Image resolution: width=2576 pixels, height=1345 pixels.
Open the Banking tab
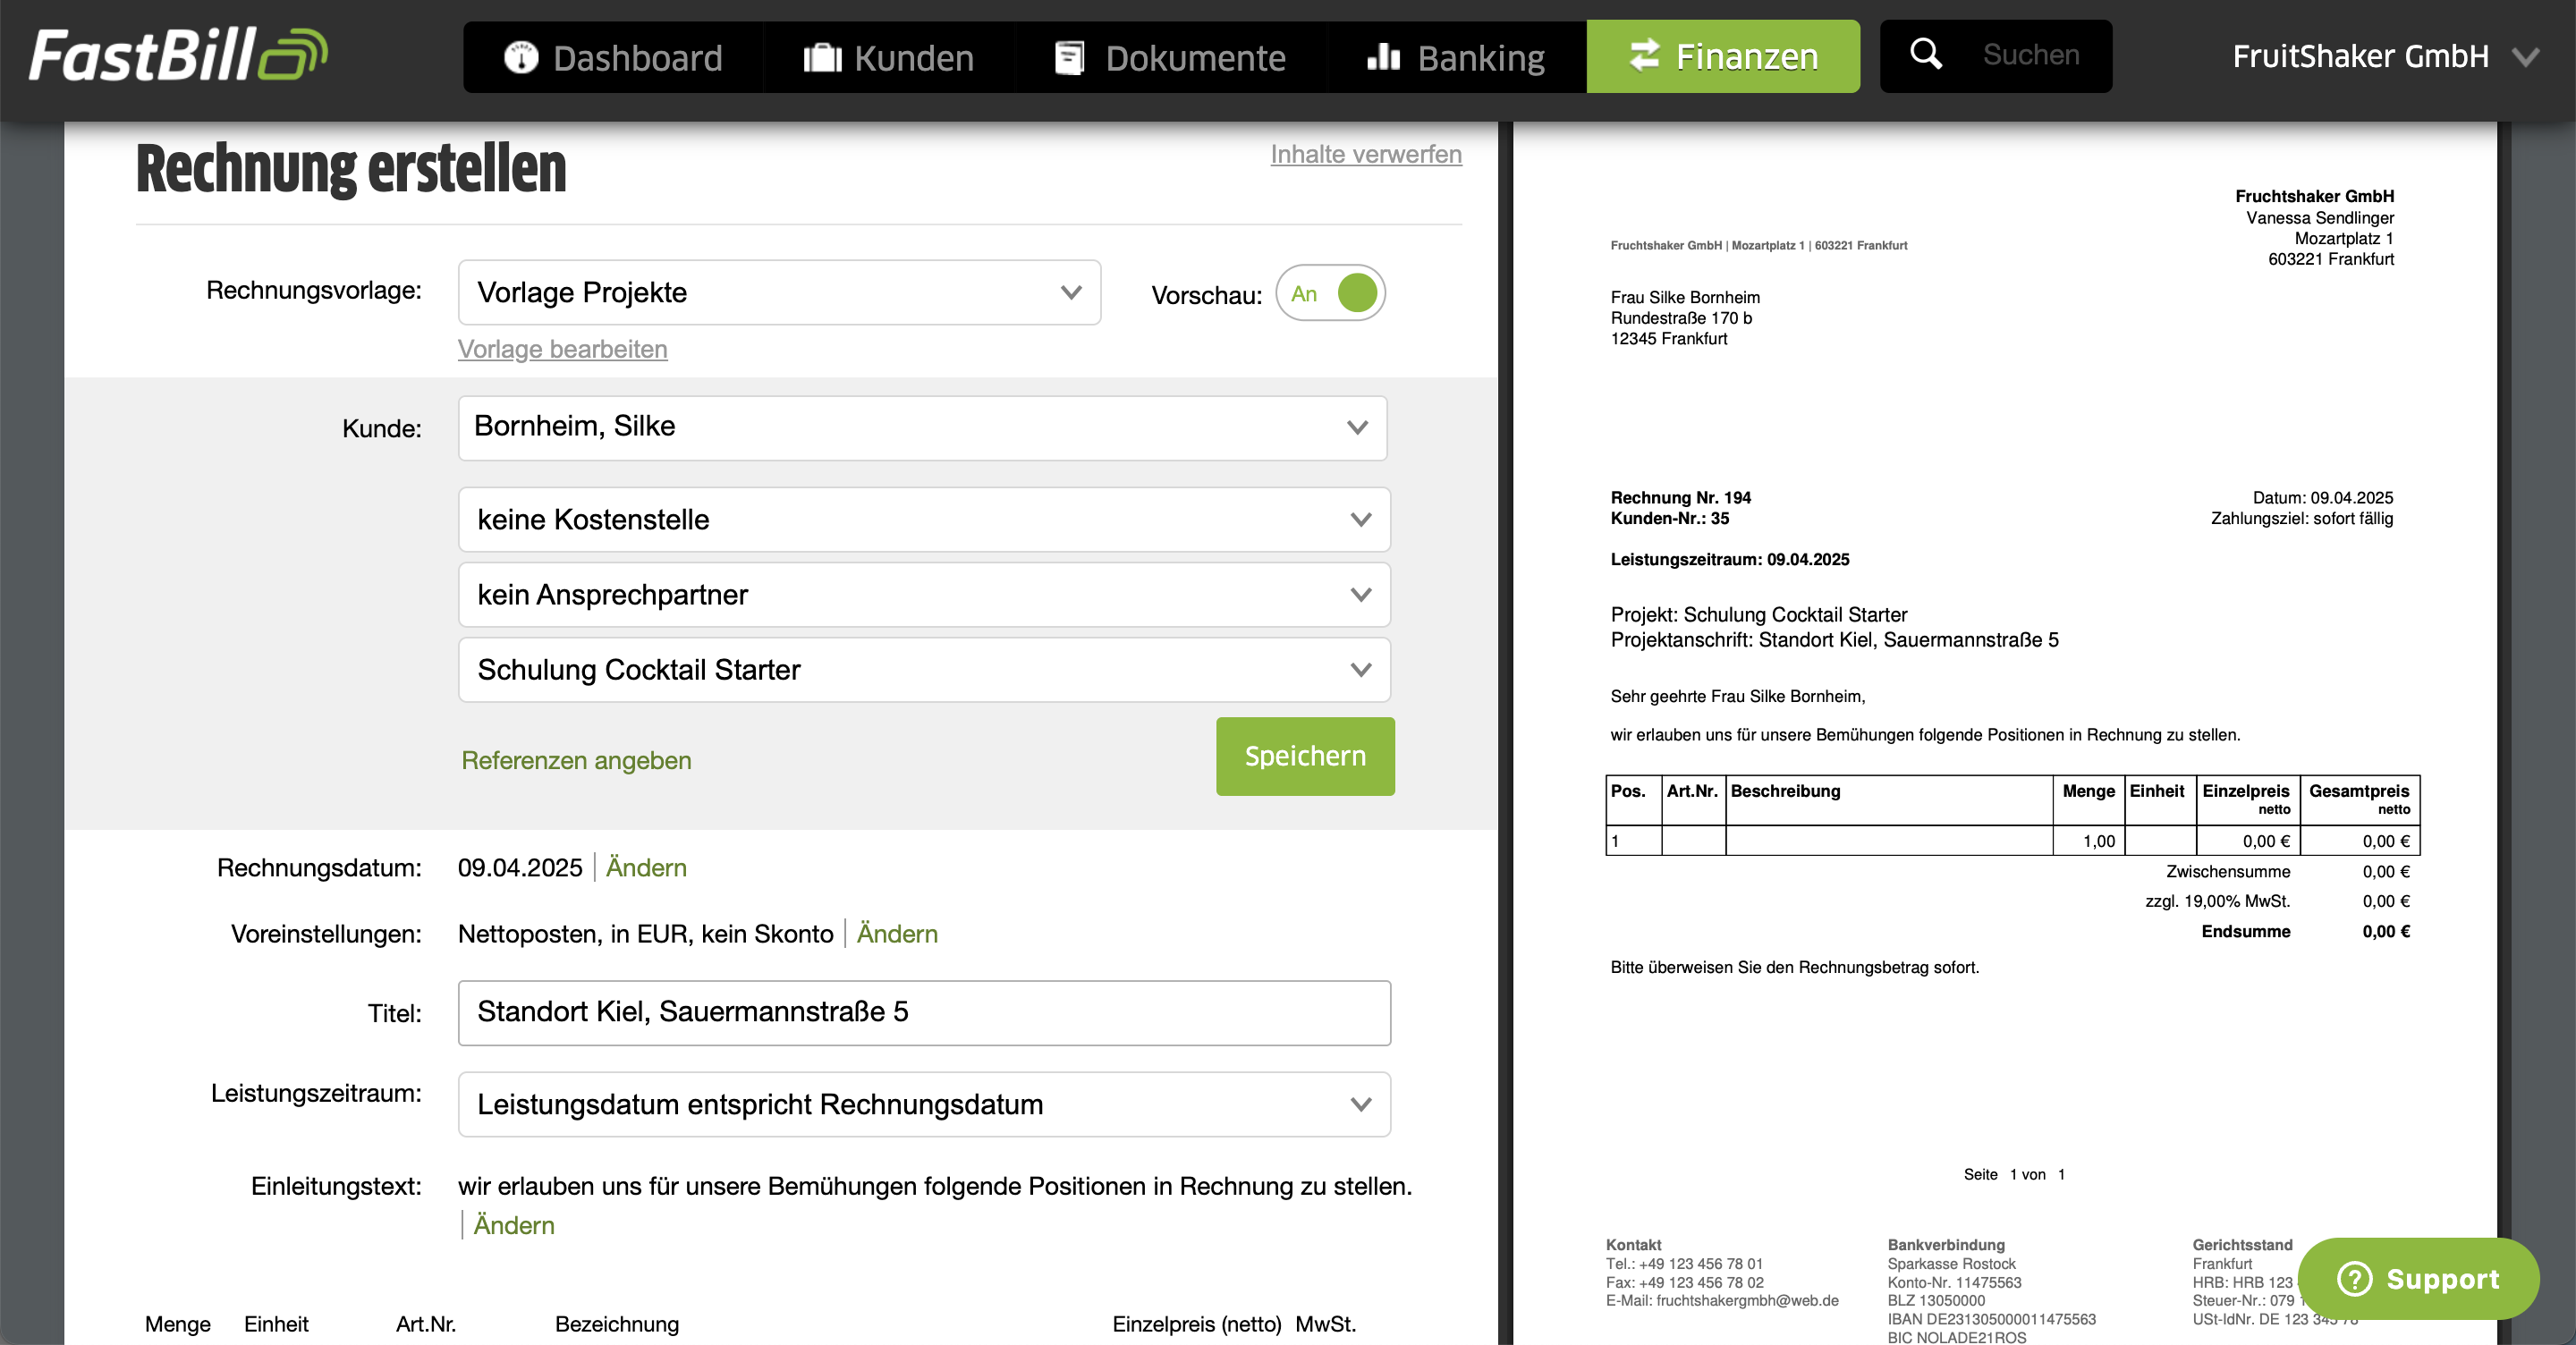pyautogui.click(x=1456, y=57)
